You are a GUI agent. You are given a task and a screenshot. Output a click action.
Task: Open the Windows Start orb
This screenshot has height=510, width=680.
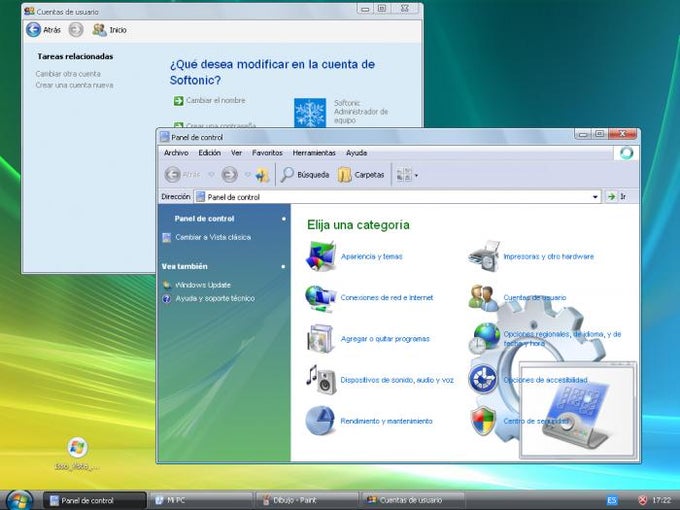[x=19, y=500]
